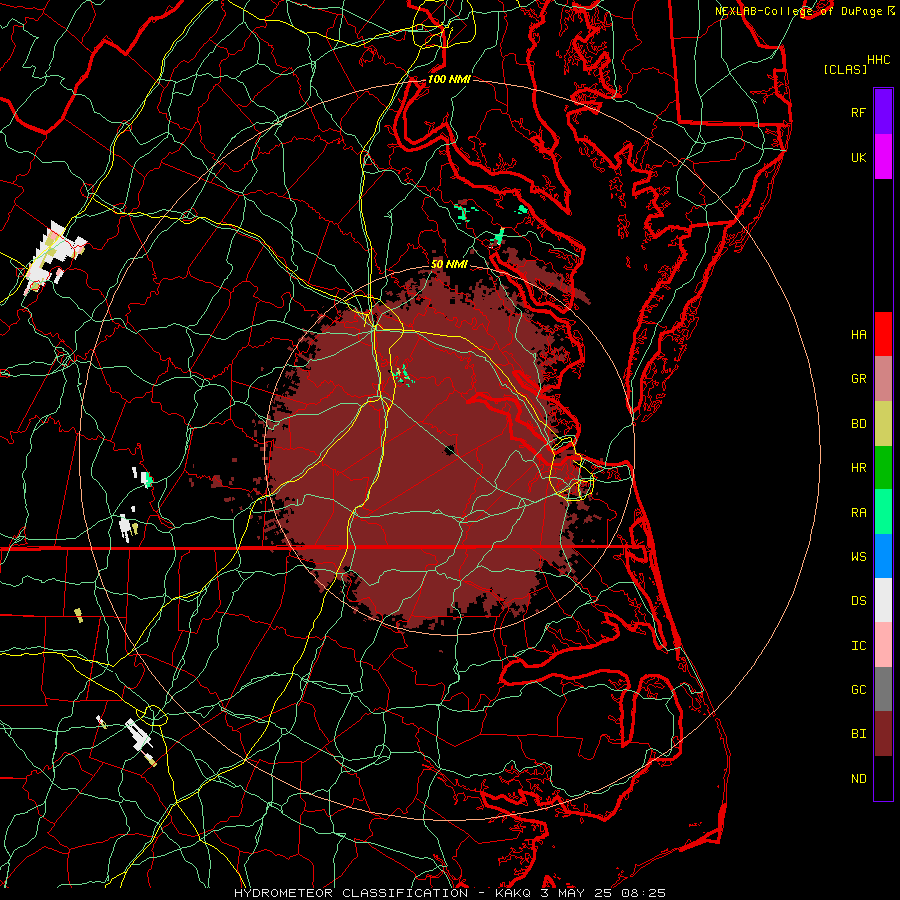Screen dimensions: 900x900
Task: Click the 'GC' legend label
Action: pyautogui.click(x=858, y=690)
